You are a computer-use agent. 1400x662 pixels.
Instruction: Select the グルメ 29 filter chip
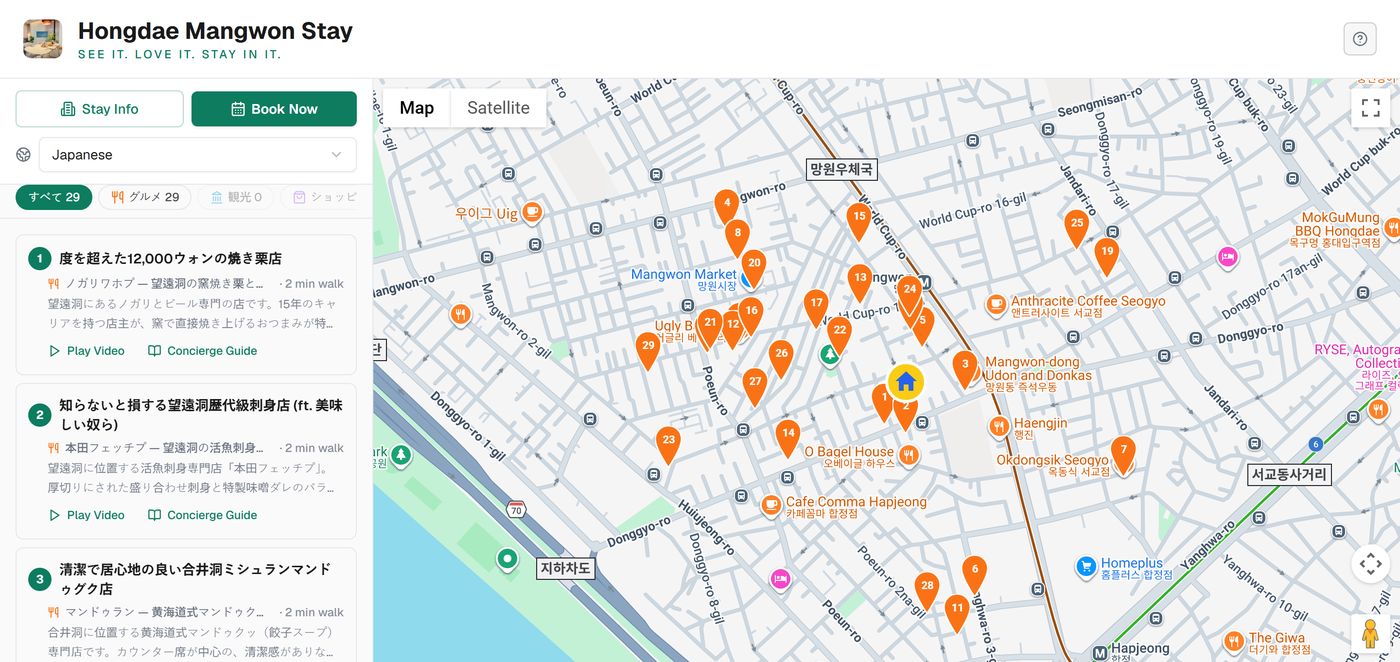pyautogui.click(x=145, y=197)
